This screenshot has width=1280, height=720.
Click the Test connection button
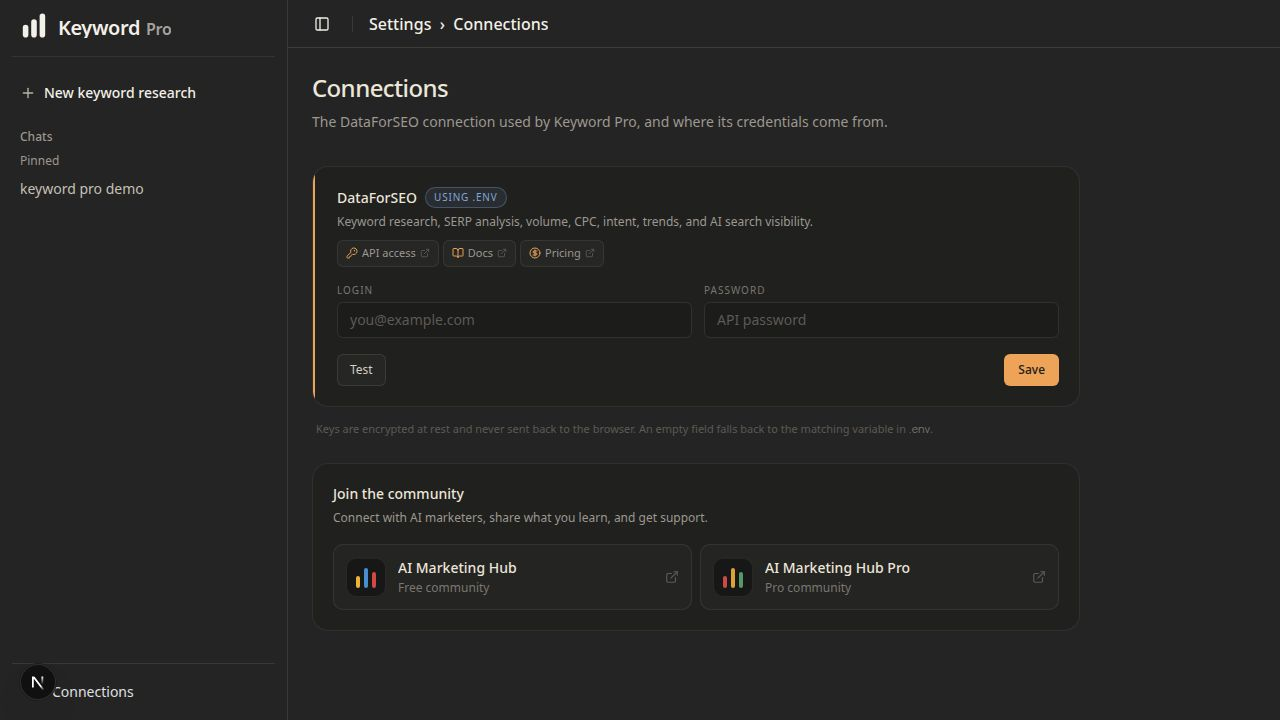pos(361,370)
